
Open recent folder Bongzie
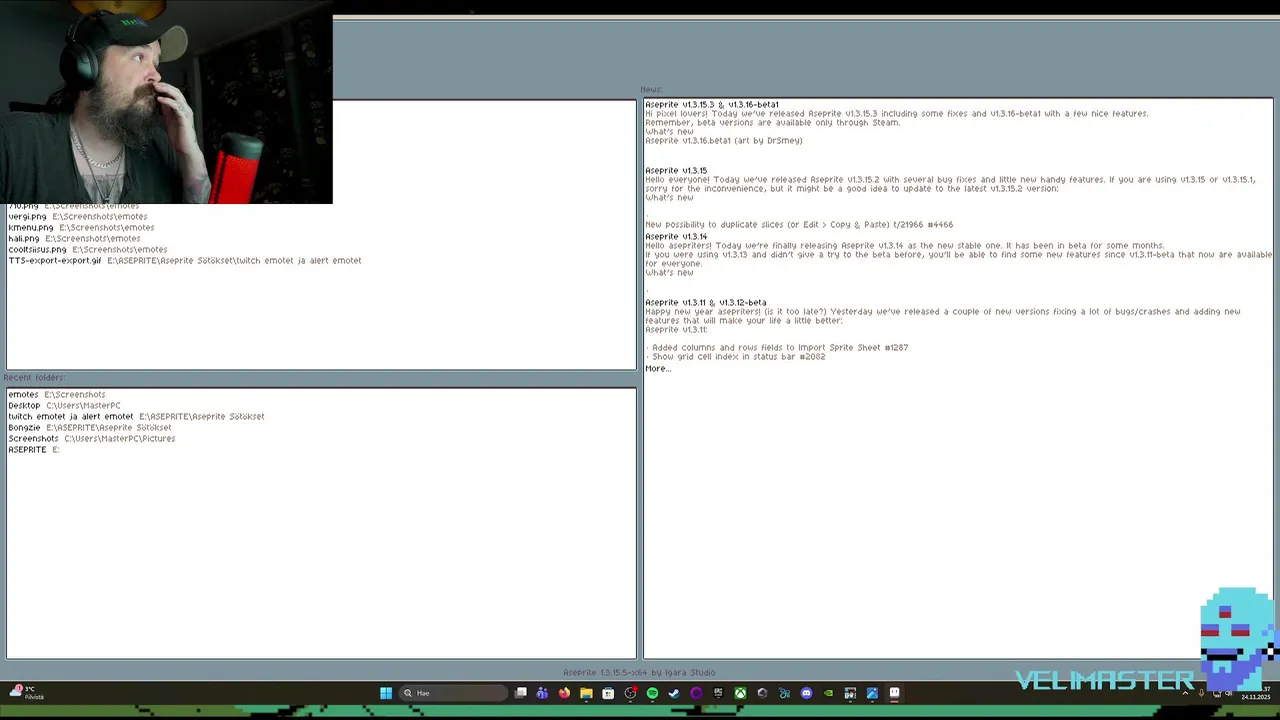point(90,427)
